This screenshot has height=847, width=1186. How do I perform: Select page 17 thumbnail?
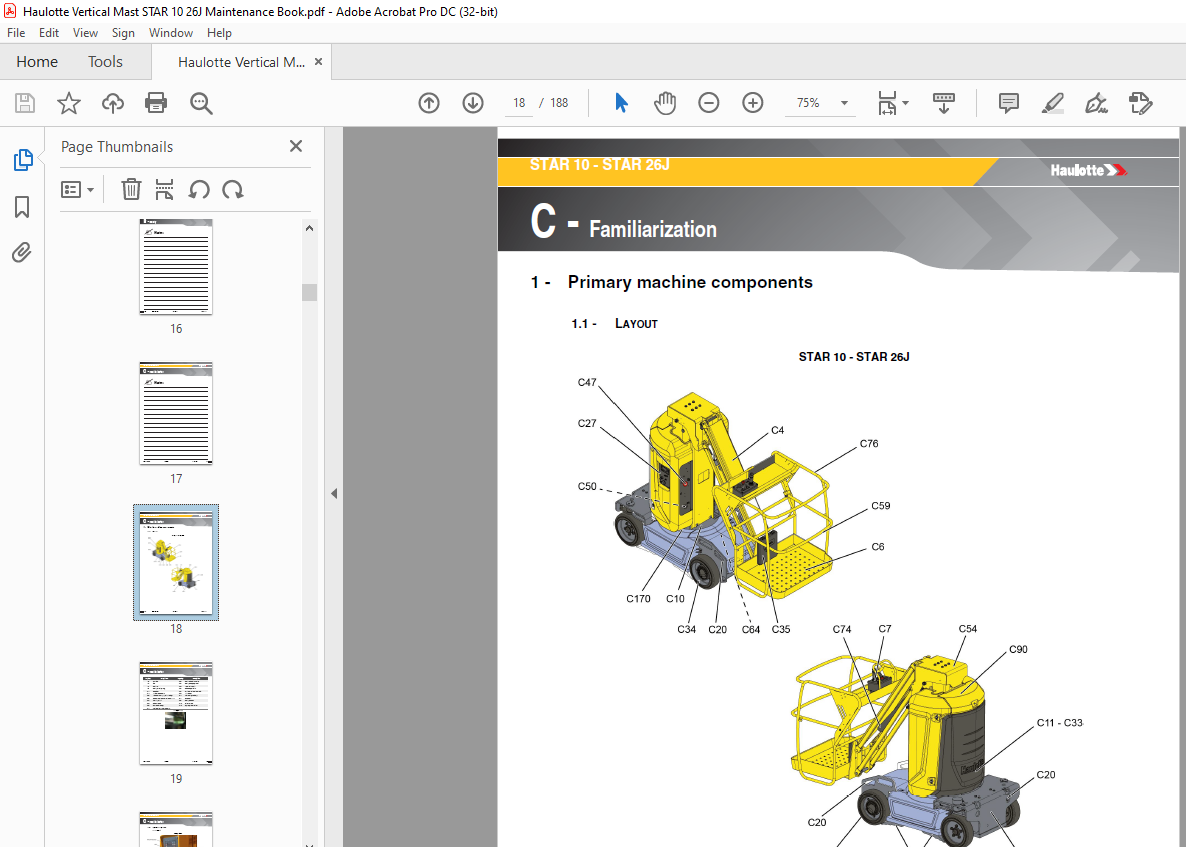(x=175, y=413)
